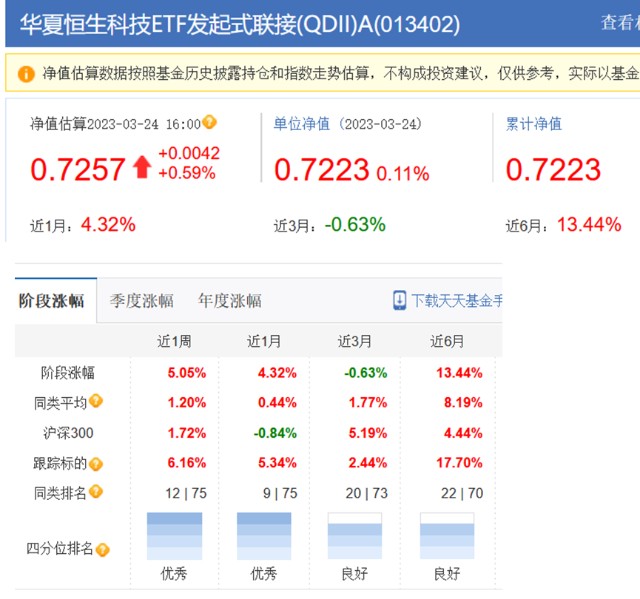Click 跟踪标的 value 5.34%
640x599 pixels.
pyautogui.click(x=277, y=463)
